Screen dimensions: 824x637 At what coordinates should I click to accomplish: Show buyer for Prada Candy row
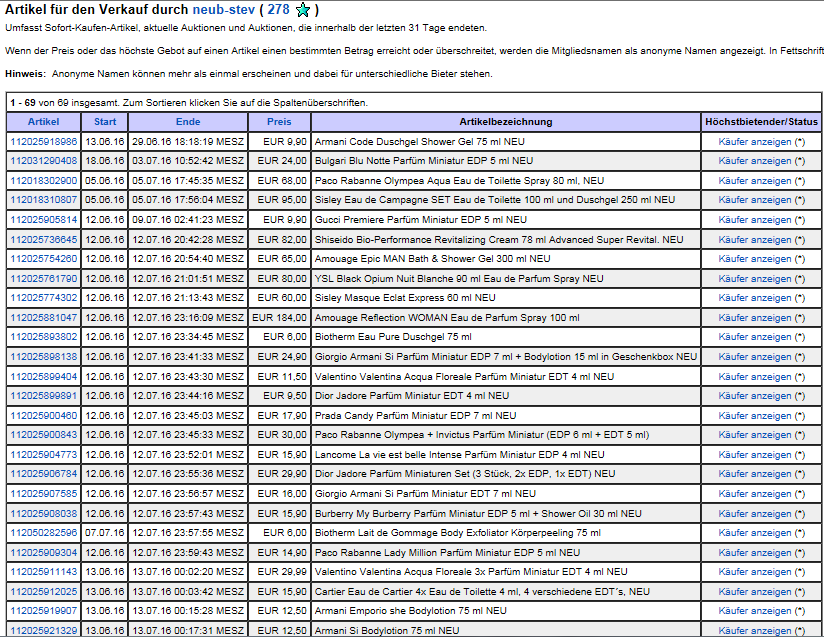click(x=755, y=415)
